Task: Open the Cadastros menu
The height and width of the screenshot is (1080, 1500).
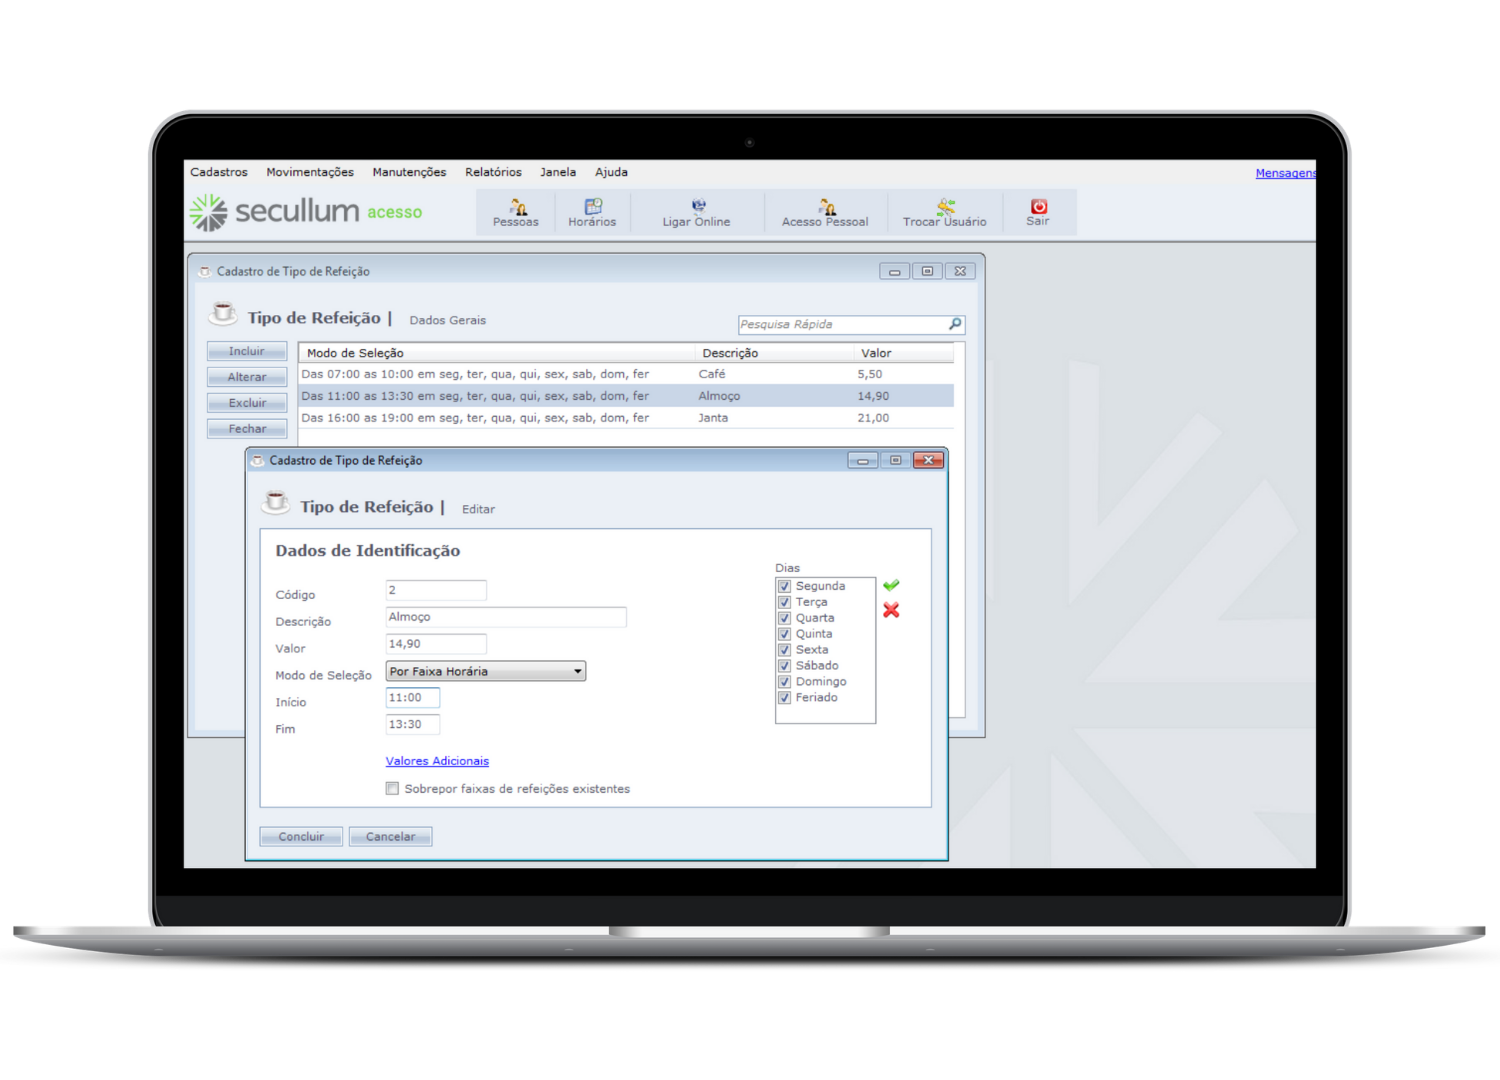Action: [219, 172]
